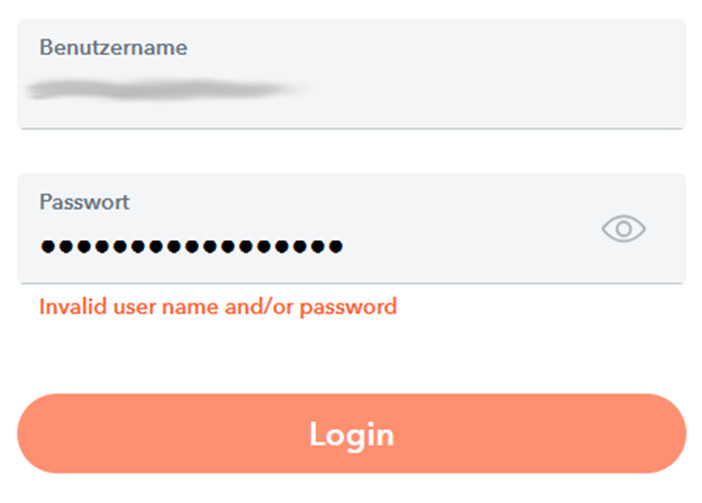Submit credentials with Login
This screenshot has height=503, width=702.
click(x=351, y=434)
